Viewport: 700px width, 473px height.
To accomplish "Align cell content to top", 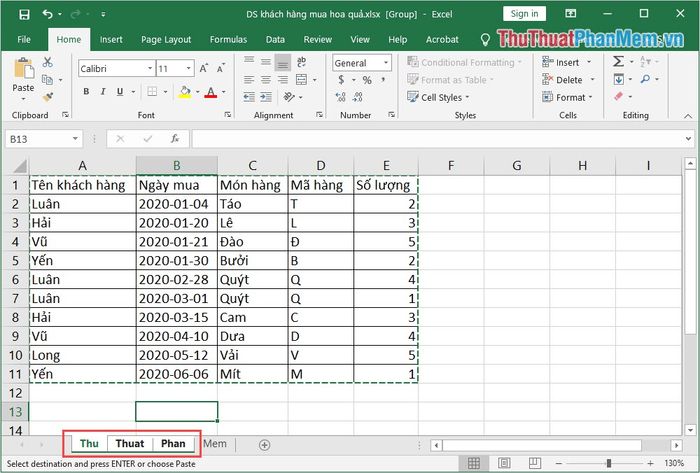I will point(249,62).
